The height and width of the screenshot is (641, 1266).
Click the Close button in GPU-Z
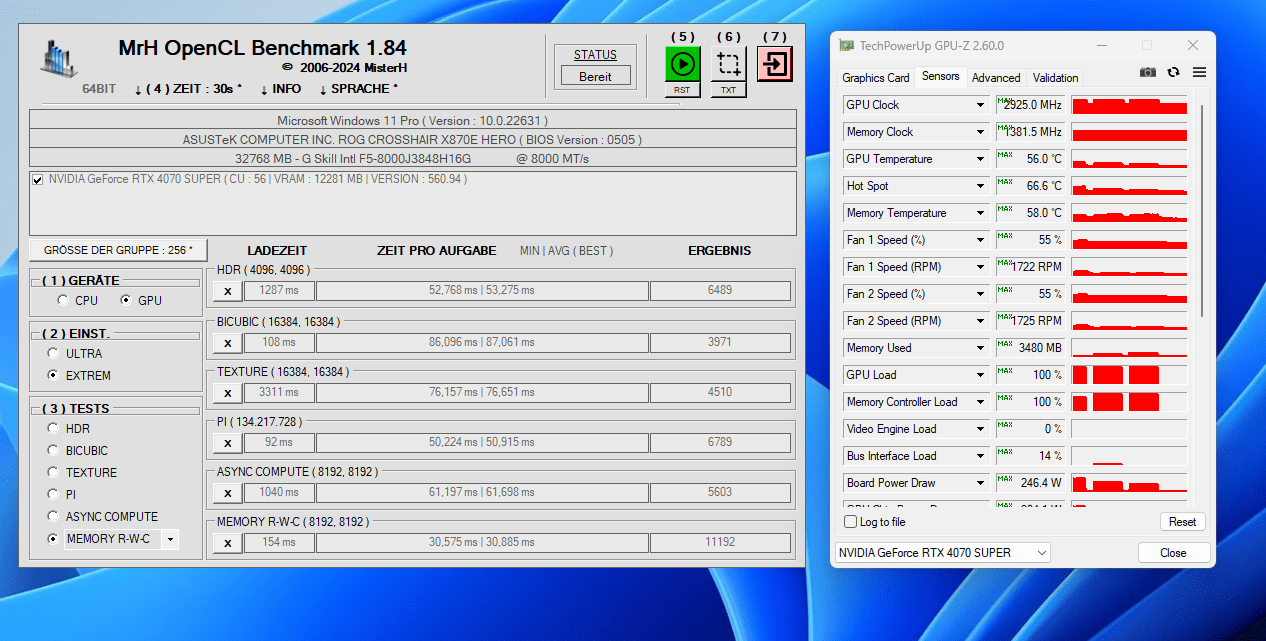coord(1173,553)
